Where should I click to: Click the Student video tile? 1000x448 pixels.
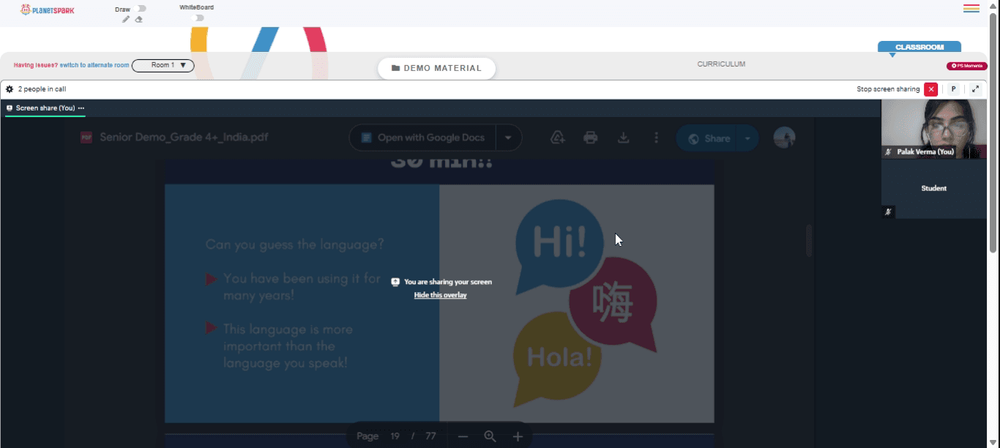point(934,189)
